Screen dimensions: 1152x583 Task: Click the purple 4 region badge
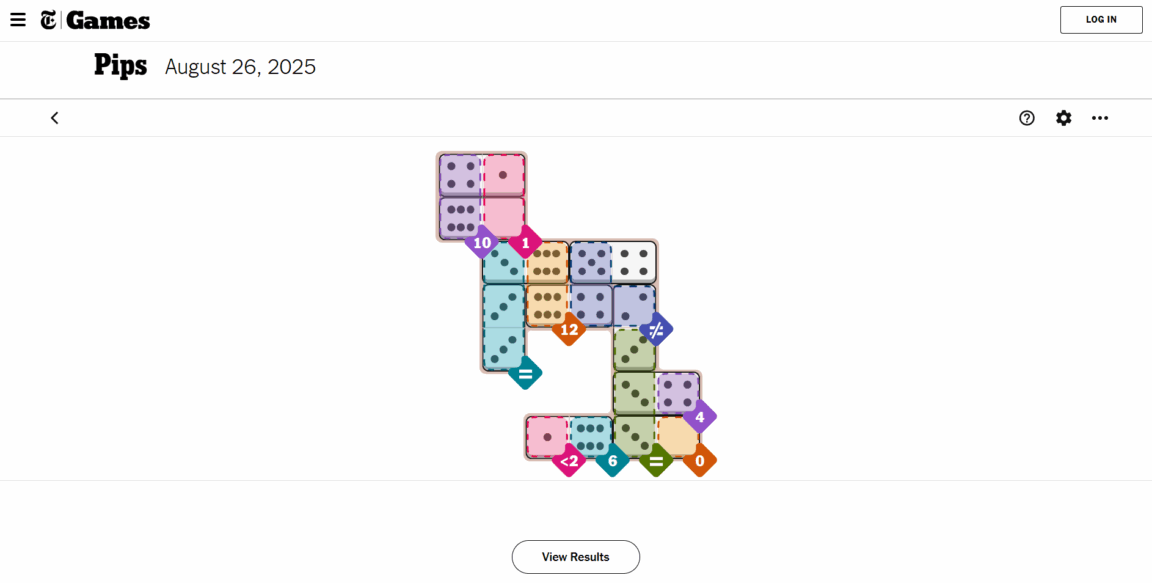pyautogui.click(x=699, y=417)
